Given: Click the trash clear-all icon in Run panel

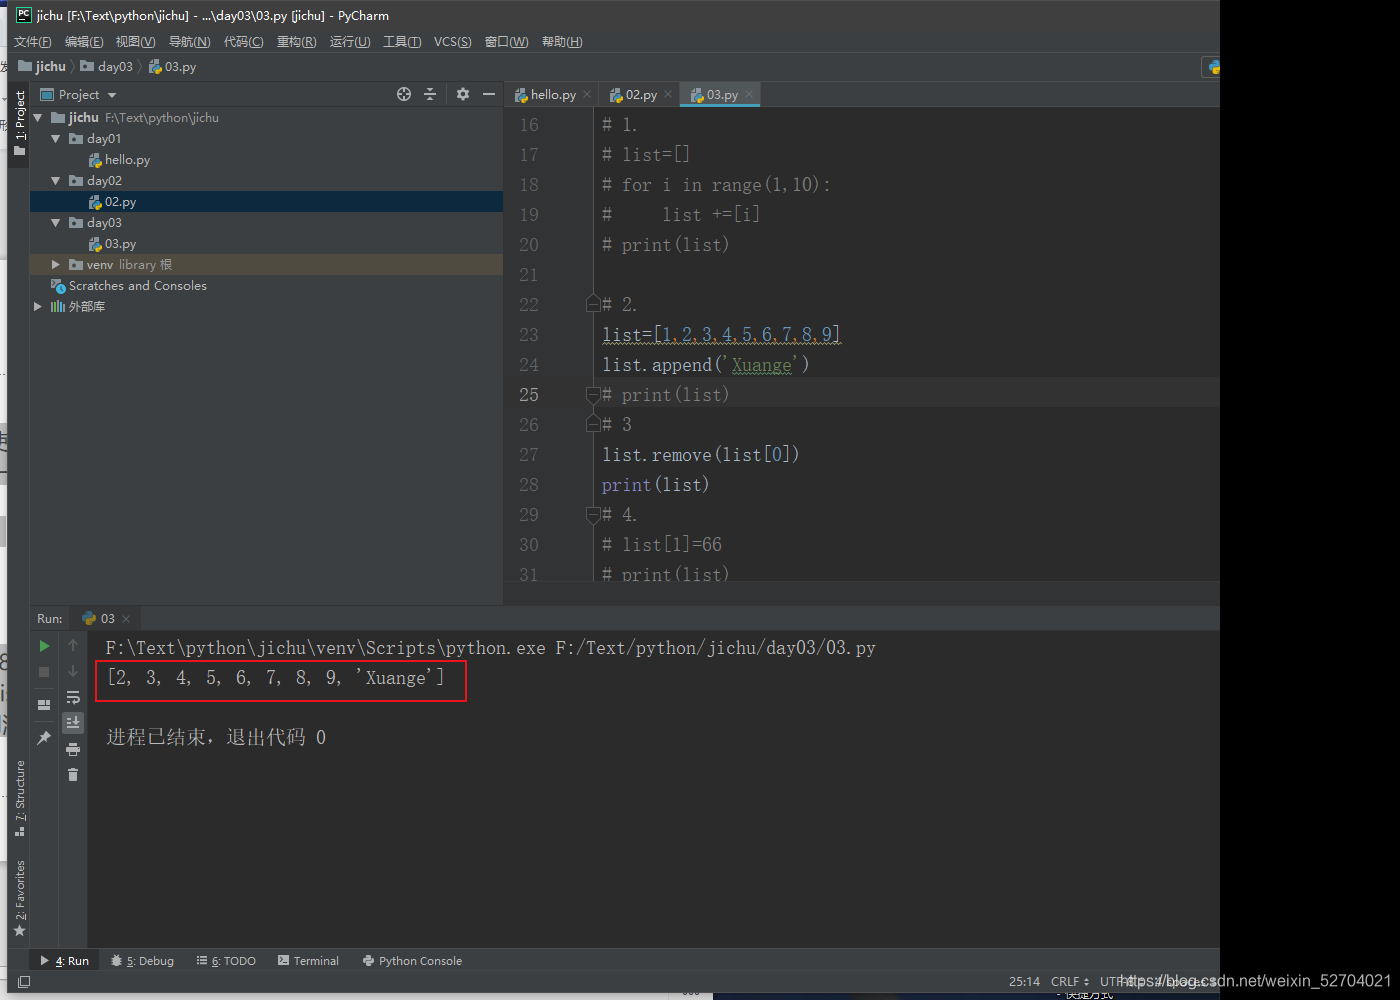Looking at the screenshot, I should pos(73,775).
